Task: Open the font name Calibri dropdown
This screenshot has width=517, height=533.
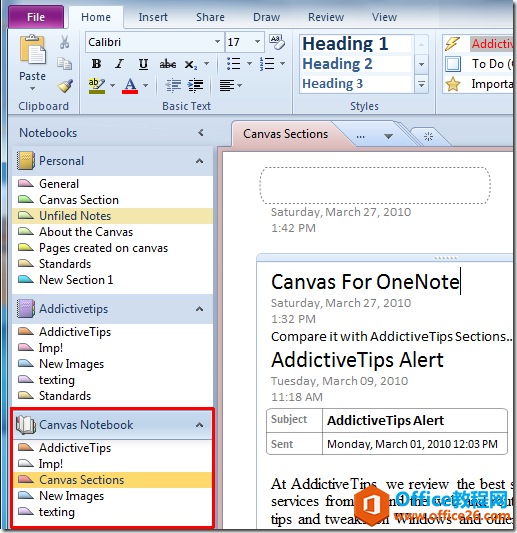Action: pyautogui.click(x=218, y=42)
